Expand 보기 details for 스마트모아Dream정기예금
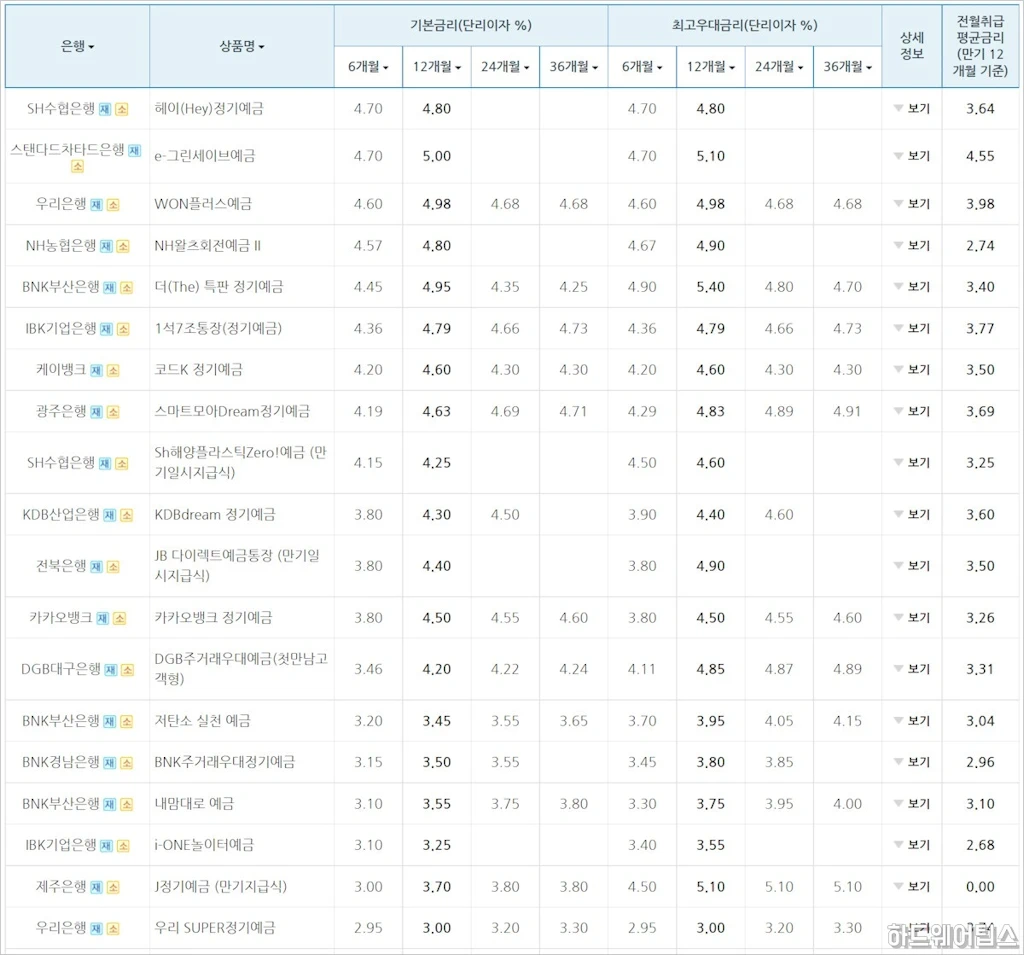Viewport: 1024px width, 955px height. [x=912, y=411]
